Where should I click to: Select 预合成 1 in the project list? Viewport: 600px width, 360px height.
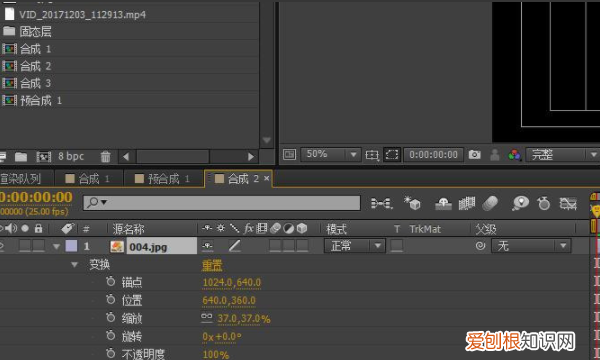pos(41,101)
